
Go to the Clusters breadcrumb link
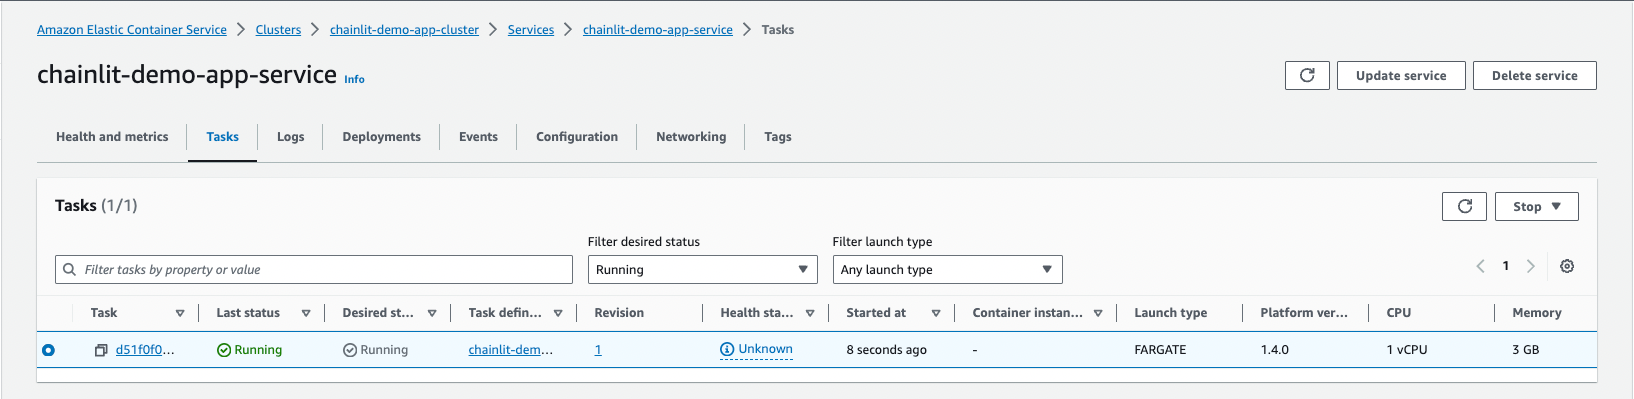[x=278, y=30]
